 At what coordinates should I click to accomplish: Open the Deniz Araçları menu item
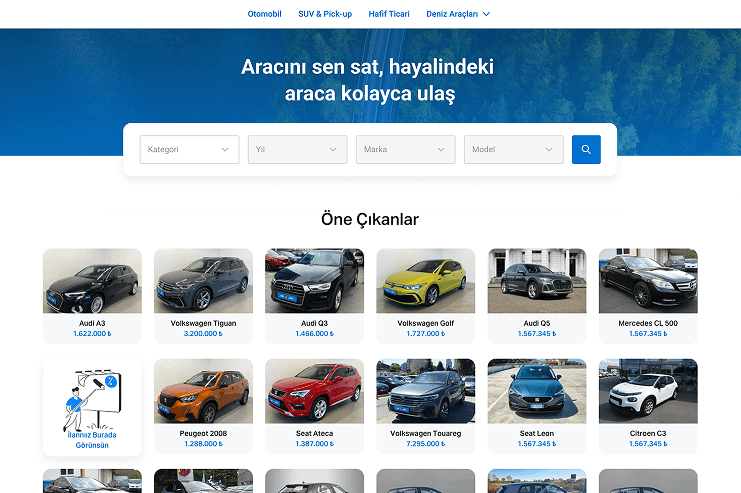point(452,14)
